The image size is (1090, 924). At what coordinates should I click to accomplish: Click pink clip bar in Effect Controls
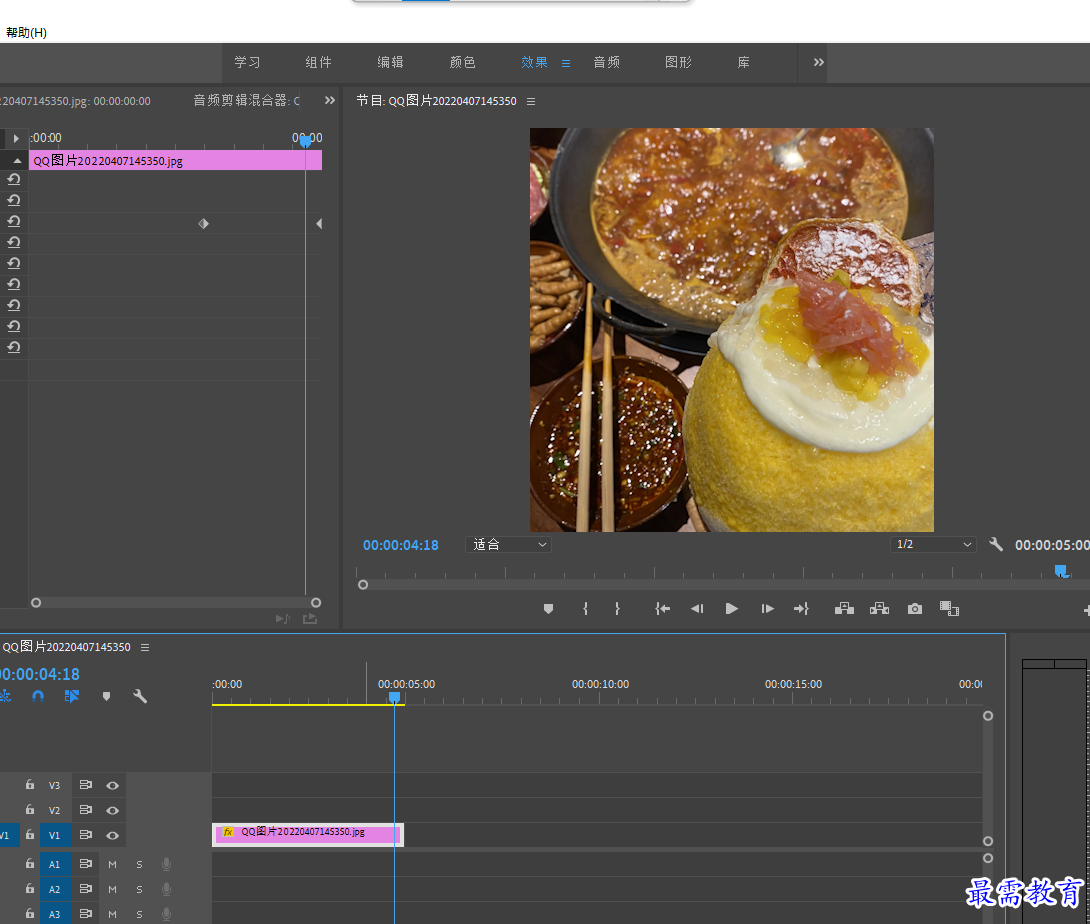click(175, 161)
